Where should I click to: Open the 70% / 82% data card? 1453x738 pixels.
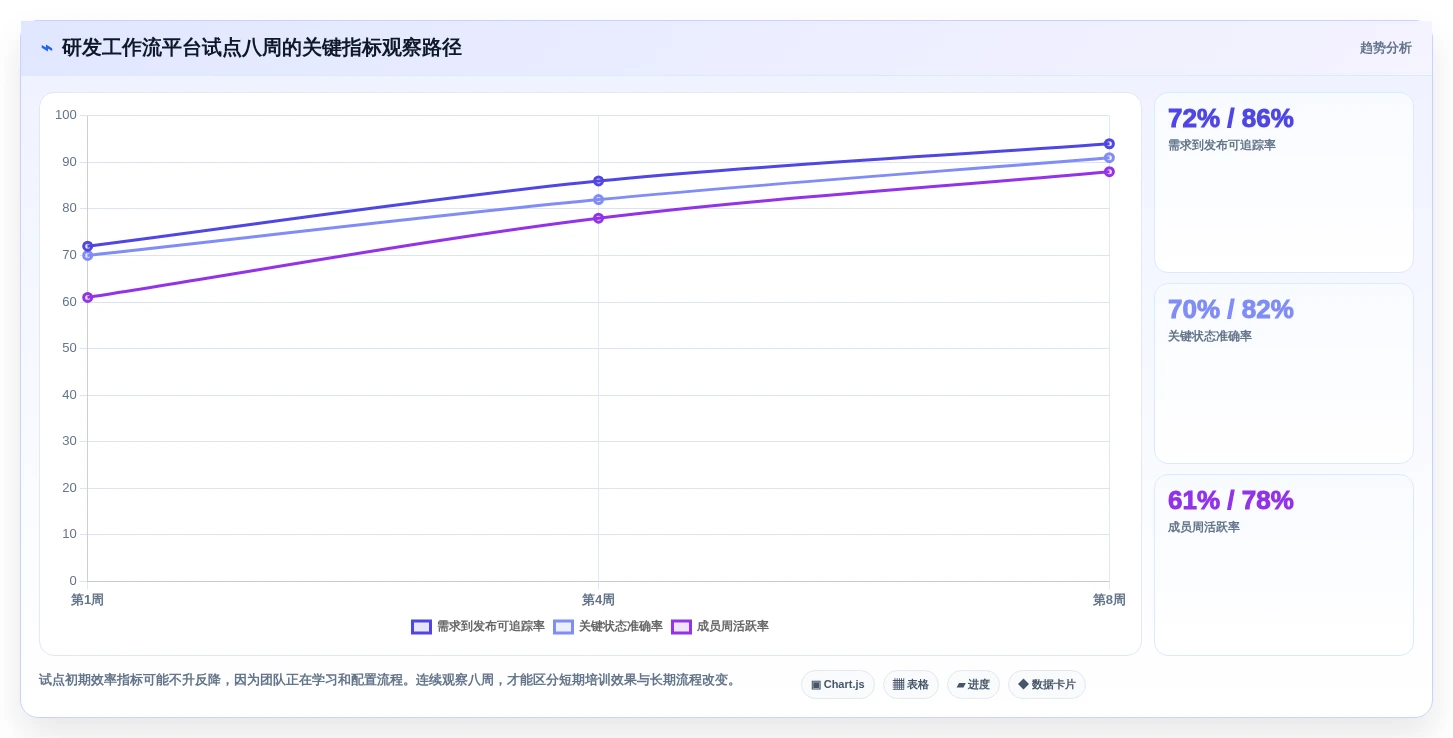tap(1284, 374)
